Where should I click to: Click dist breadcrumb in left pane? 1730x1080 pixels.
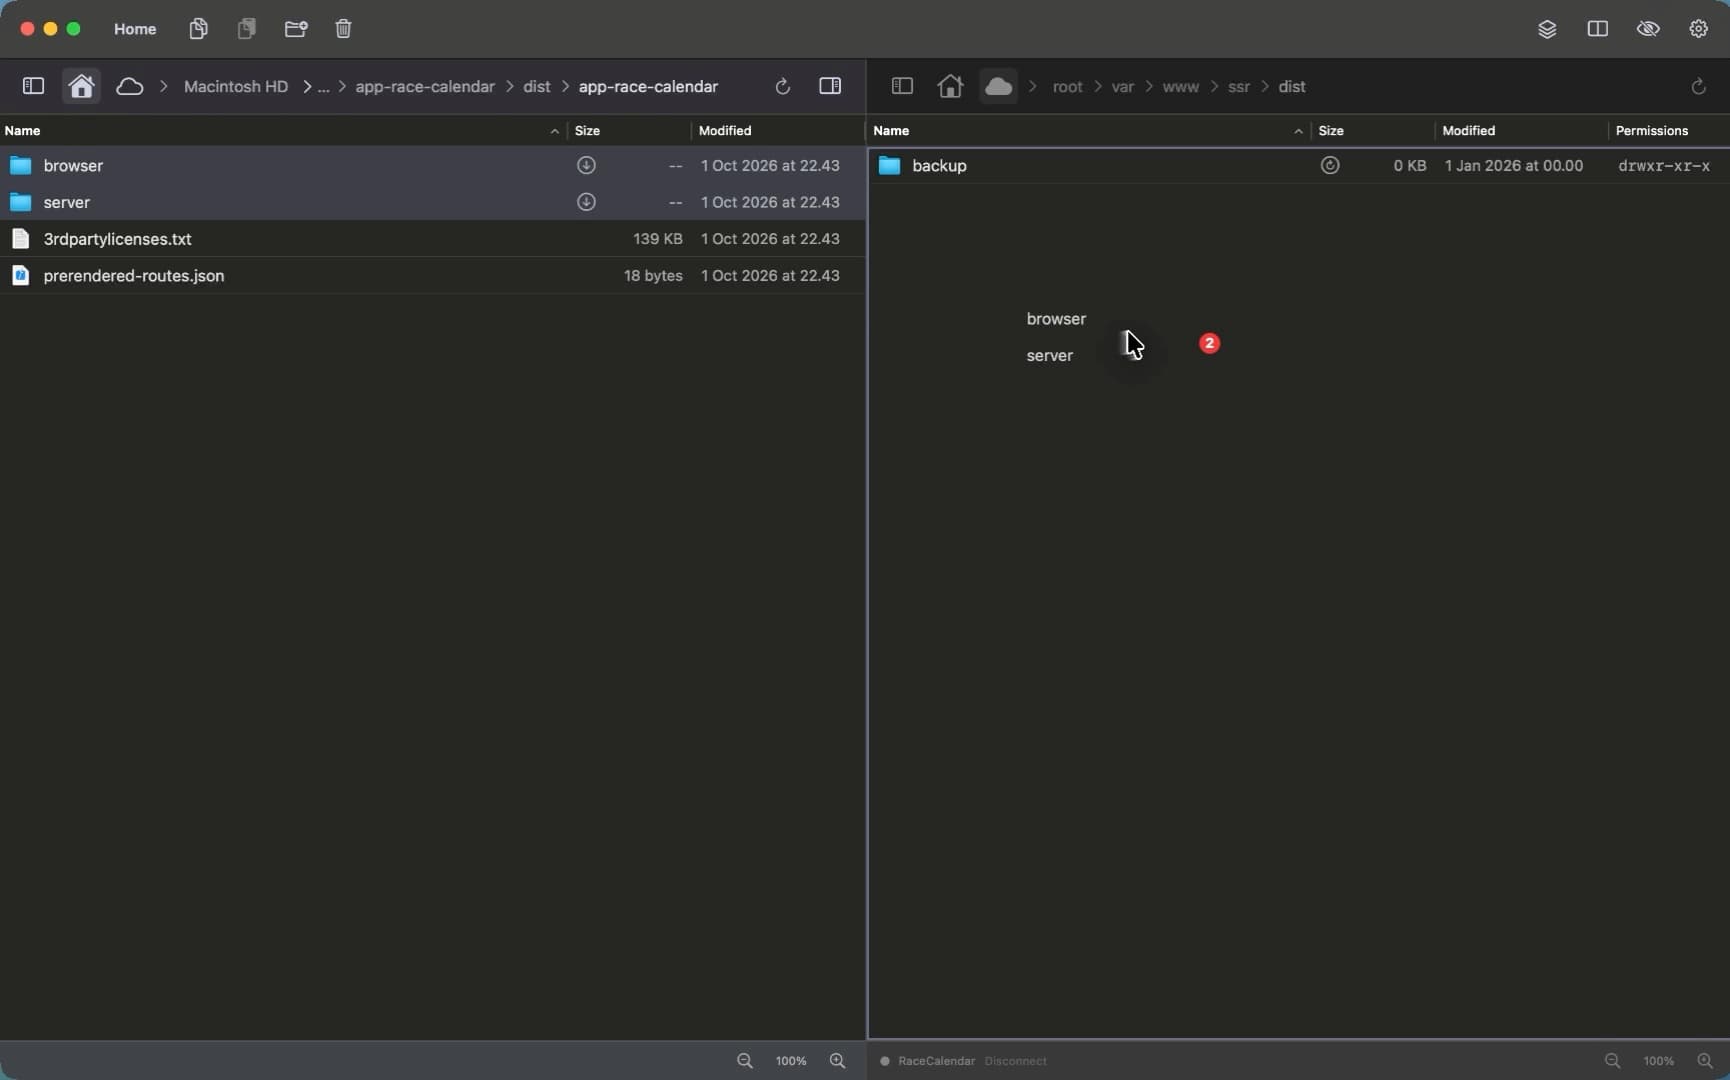[x=537, y=87]
